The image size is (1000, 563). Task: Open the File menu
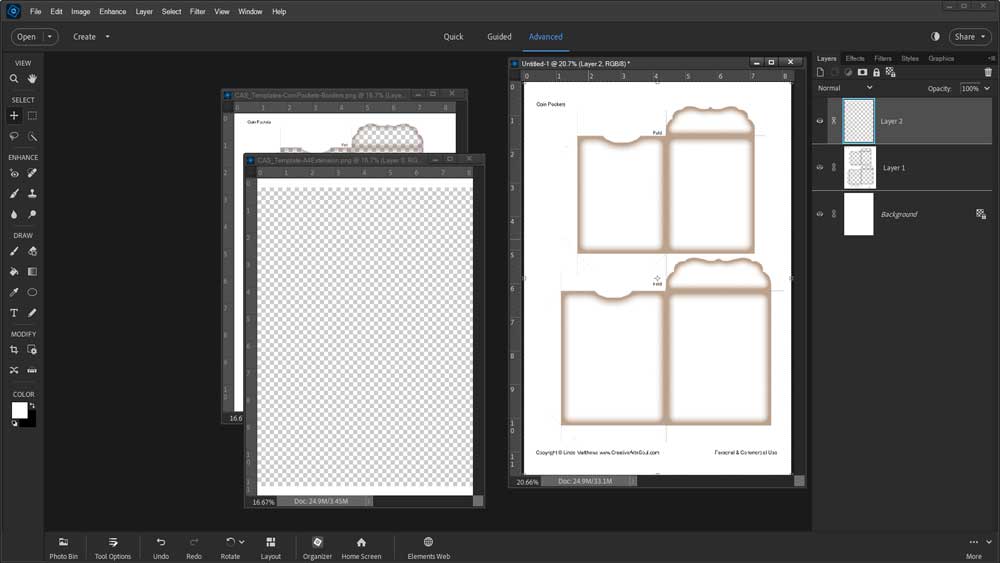click(x=36, y=11)
